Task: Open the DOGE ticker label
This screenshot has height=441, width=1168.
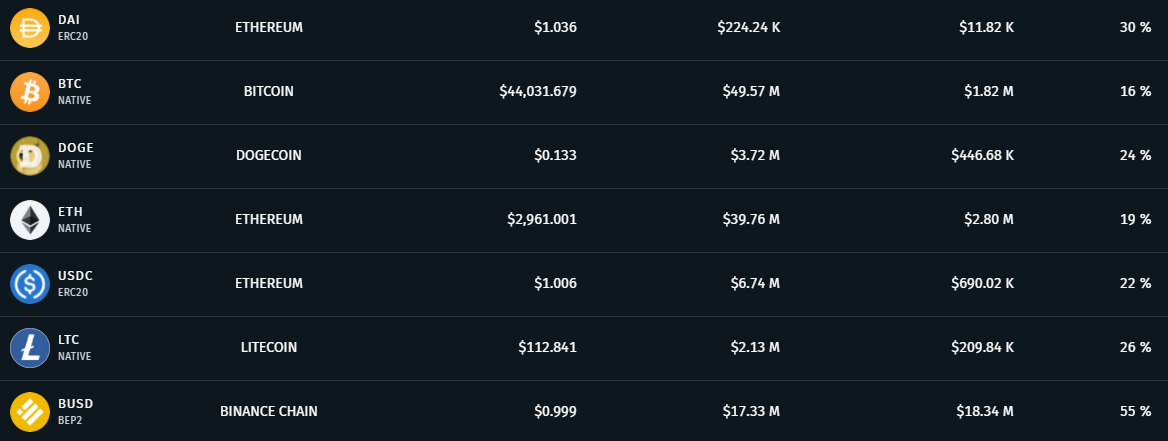Action: (x=75, y=148)
